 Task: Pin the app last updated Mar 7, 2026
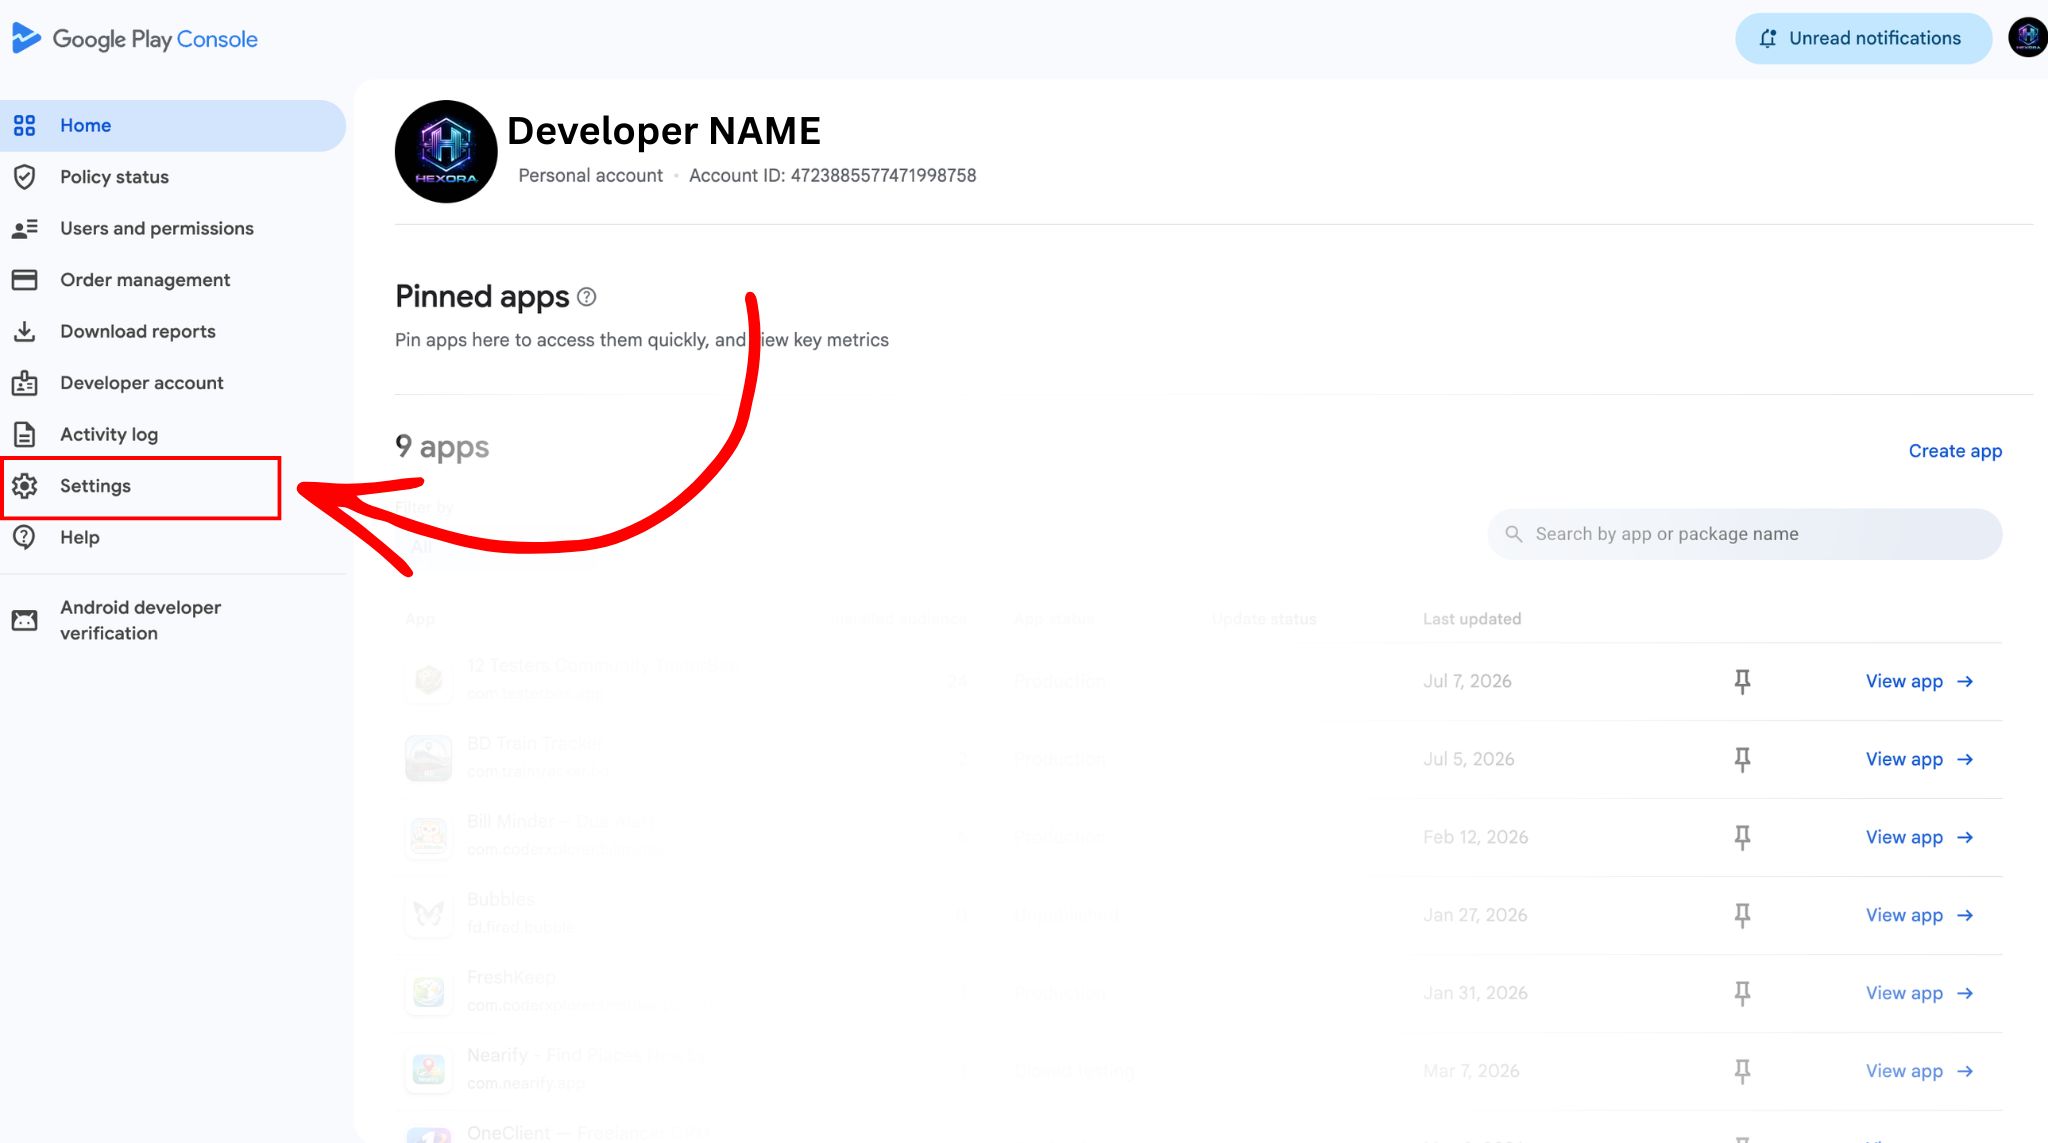pyautogui.click(x=1742, y=1072)
